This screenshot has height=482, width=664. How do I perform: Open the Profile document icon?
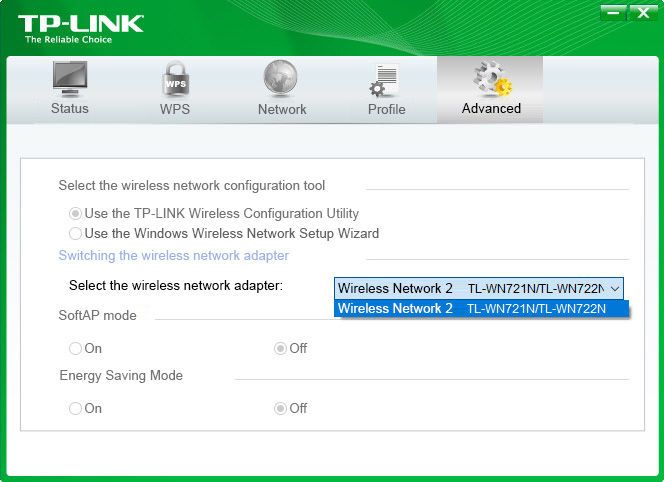pyautogui.click(x=386, y=80)
